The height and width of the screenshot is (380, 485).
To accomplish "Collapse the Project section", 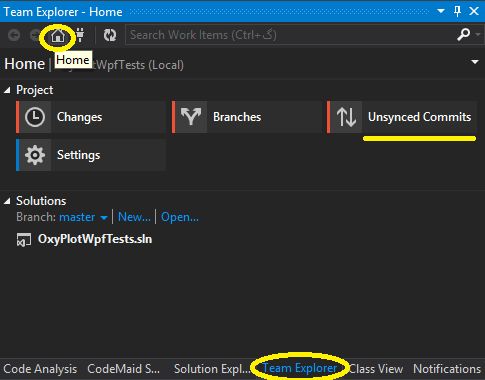I will pyautogui.click(x=7, y=90).
